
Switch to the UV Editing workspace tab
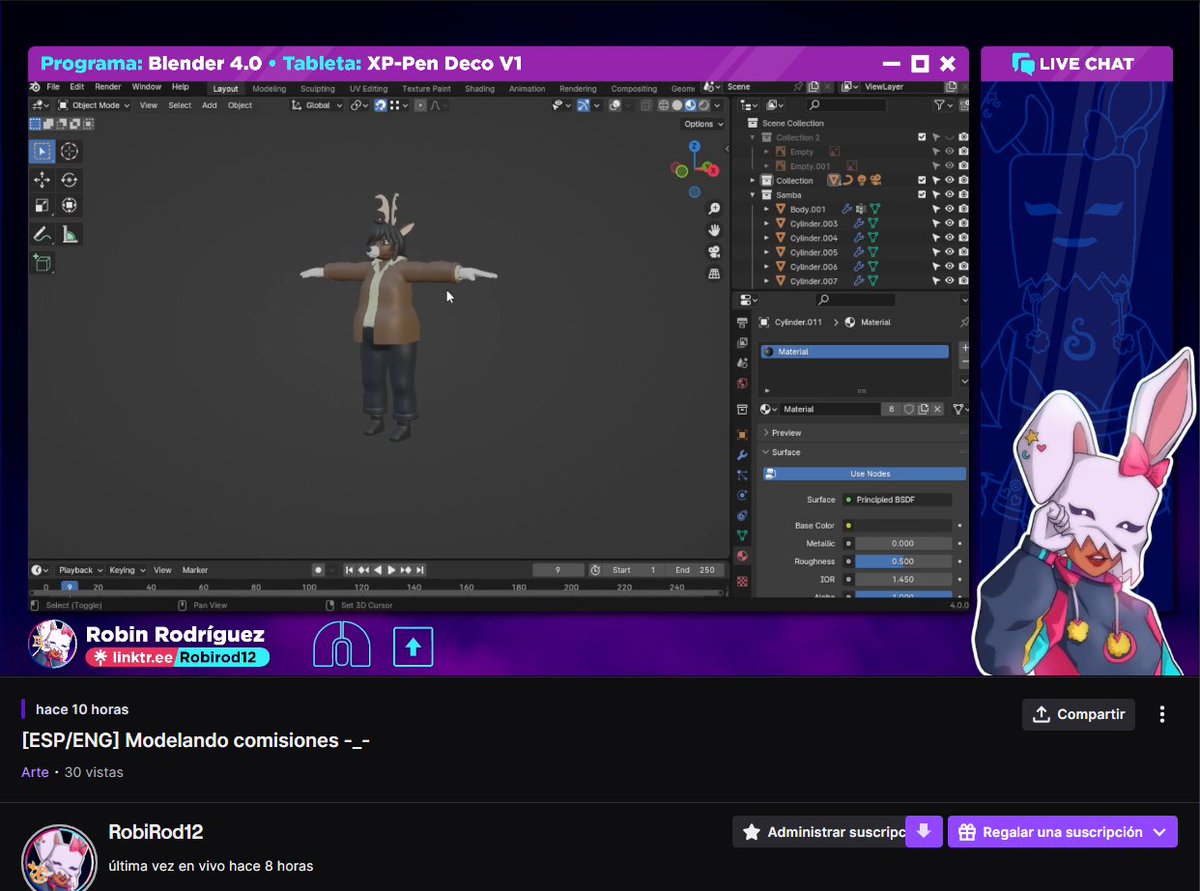(368, 89)
